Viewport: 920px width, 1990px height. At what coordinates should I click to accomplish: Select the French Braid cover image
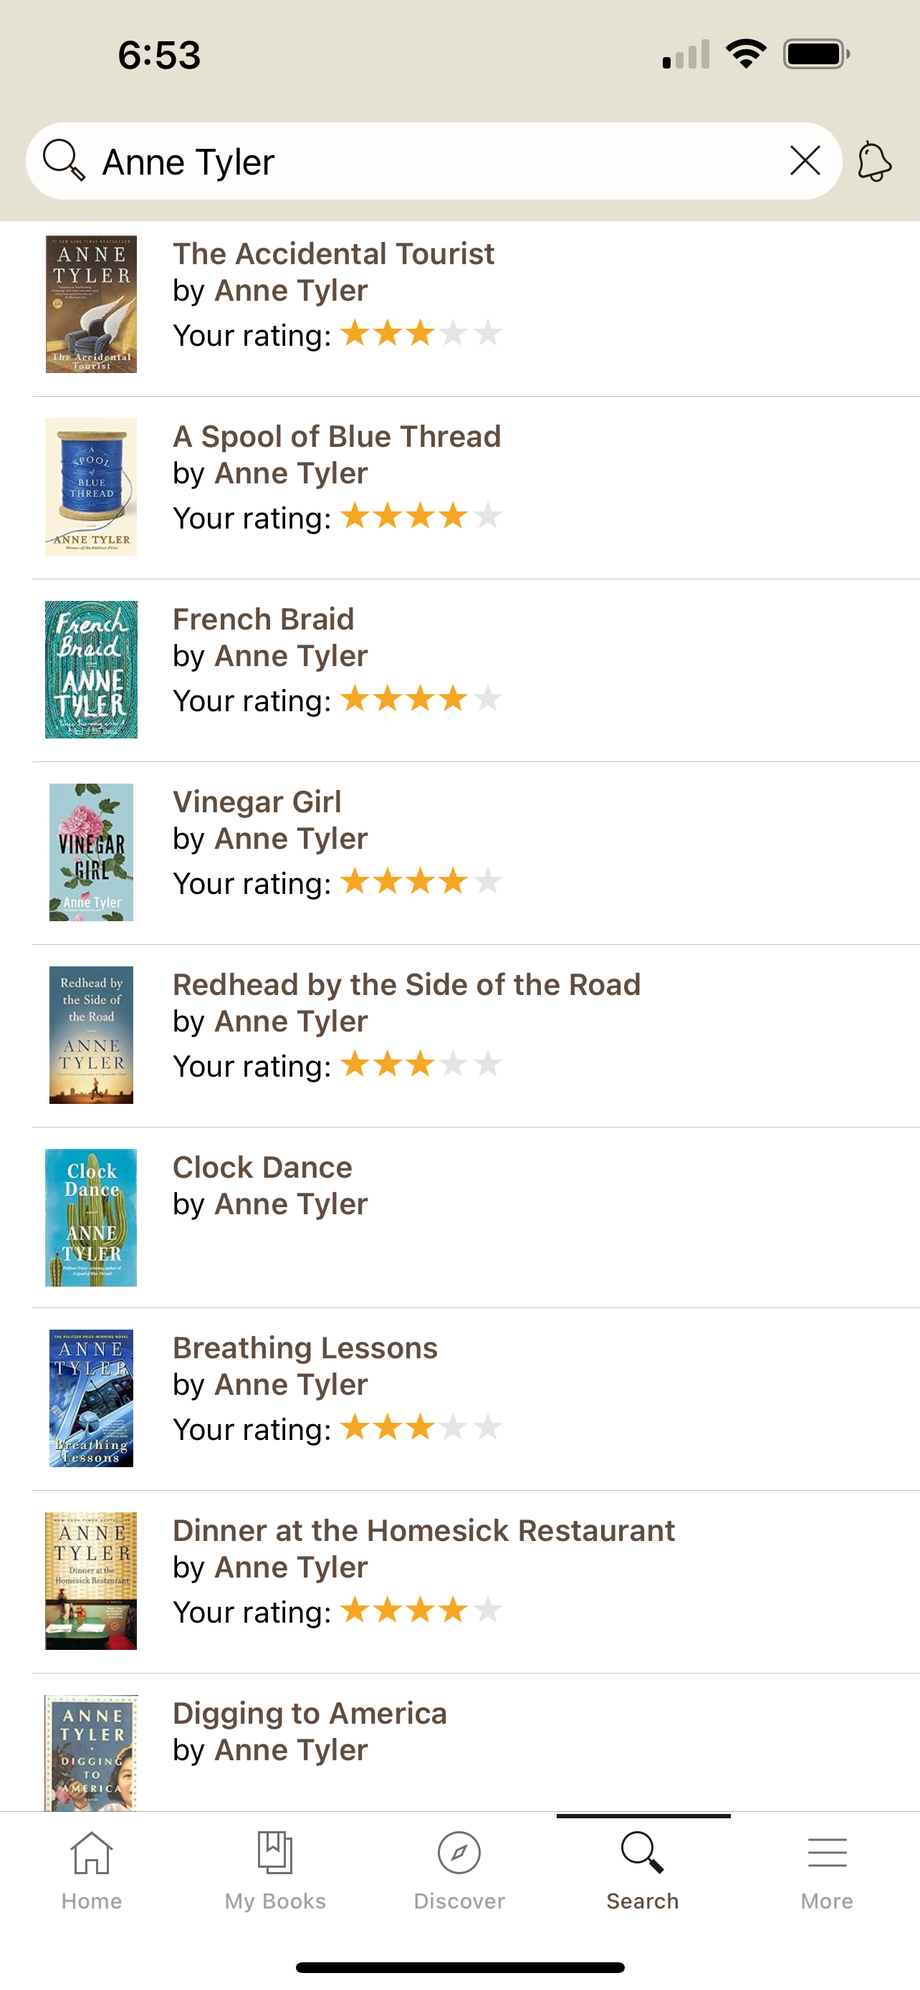[x=91, y=670]
